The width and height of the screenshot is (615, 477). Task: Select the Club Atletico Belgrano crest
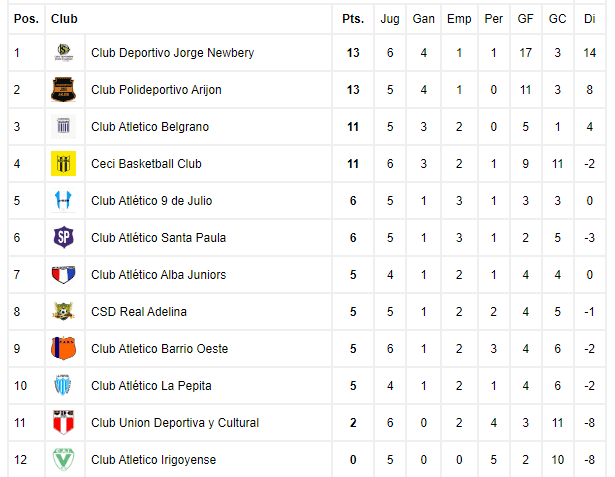click(64, 126)
